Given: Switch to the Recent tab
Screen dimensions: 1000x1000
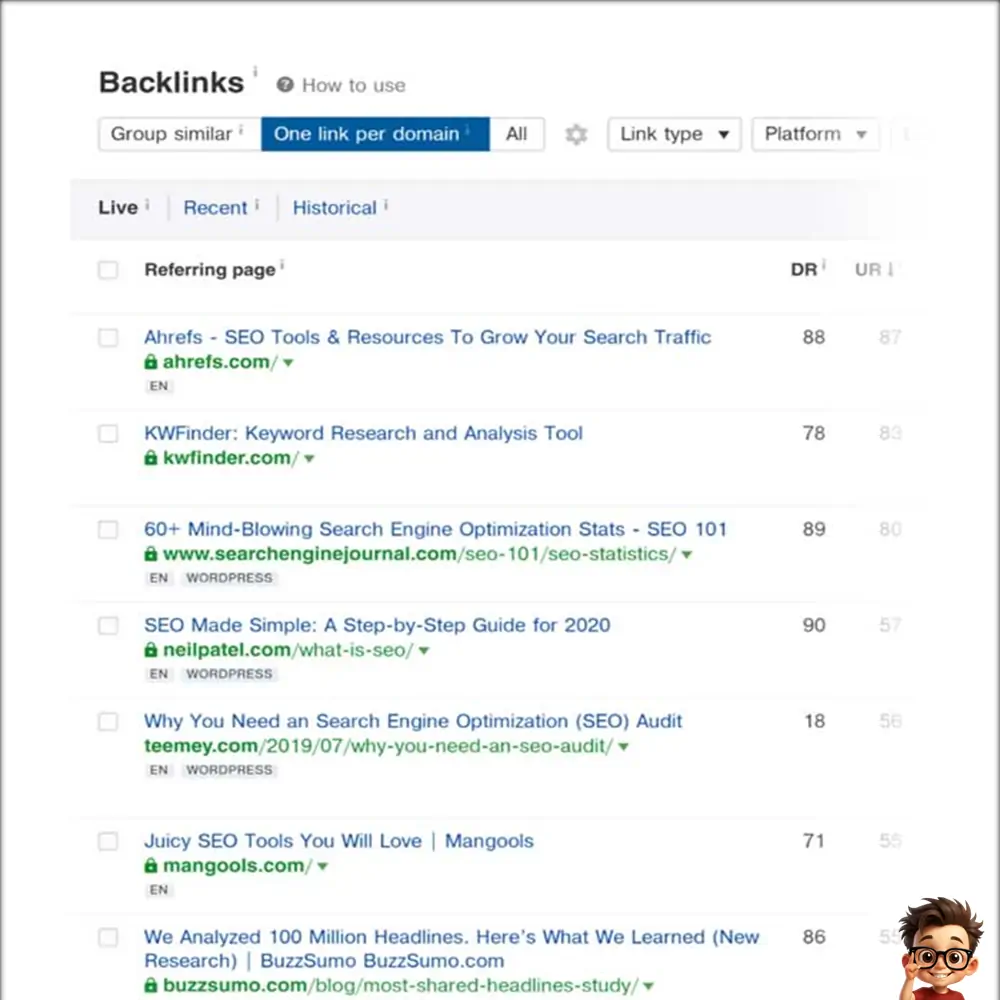Looking at the screenshot, I should [x=216, y=207].
